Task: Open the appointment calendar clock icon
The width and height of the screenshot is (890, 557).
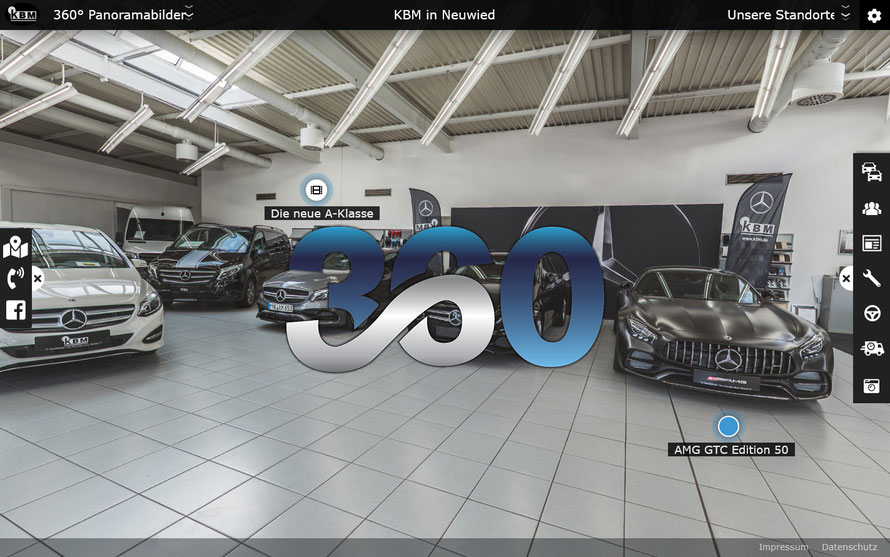Action: 871,386
